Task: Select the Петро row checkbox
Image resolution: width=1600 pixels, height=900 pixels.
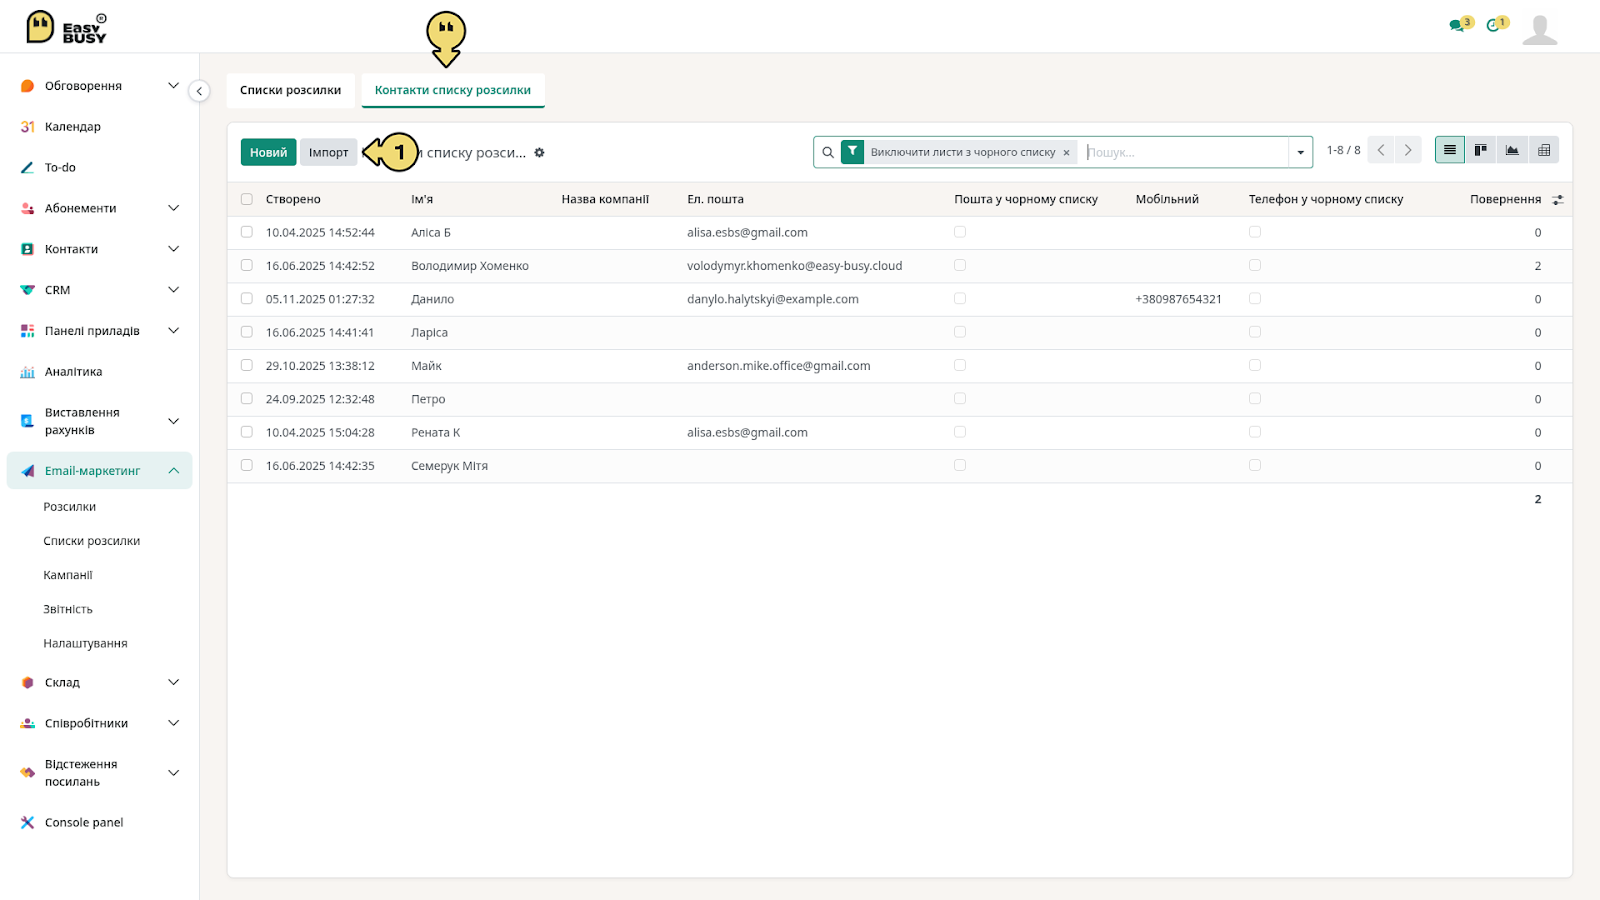Action: pyautogui.click(x=247, y=398)
